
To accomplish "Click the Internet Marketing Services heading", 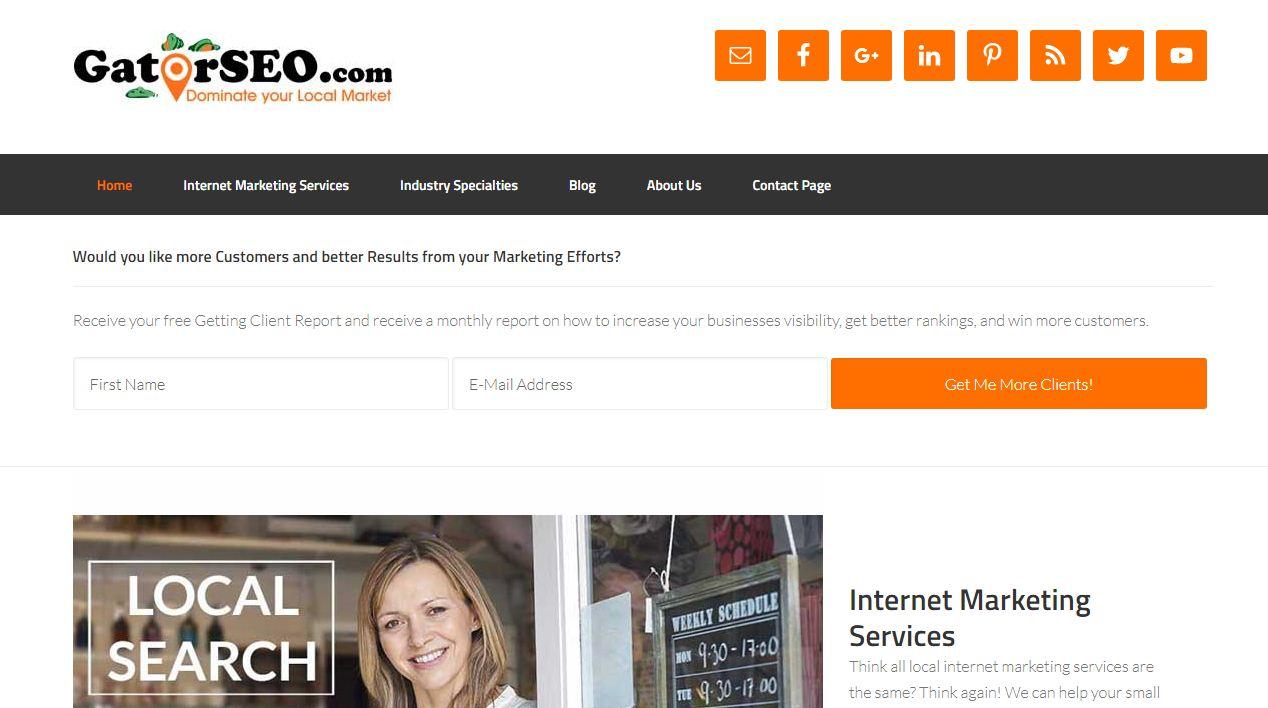I will [970, 618].
